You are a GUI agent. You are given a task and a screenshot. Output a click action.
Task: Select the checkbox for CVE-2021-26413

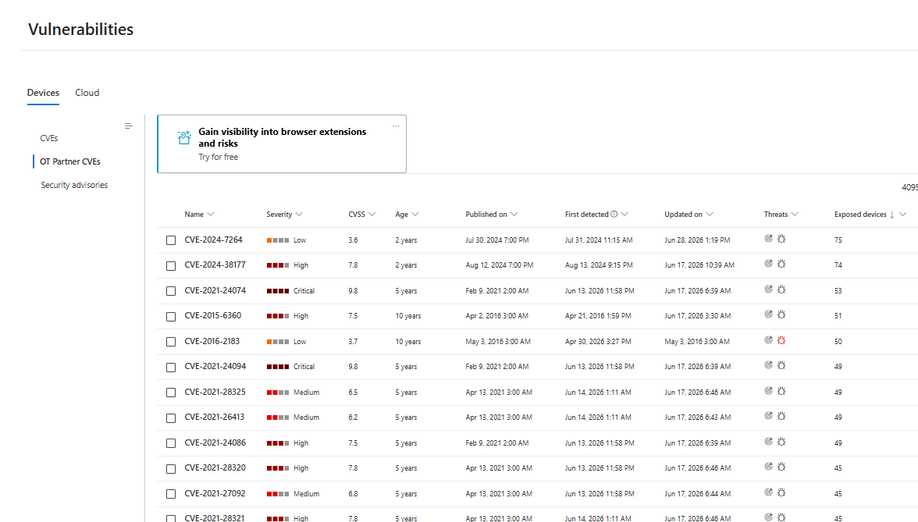tap(171, 418)
